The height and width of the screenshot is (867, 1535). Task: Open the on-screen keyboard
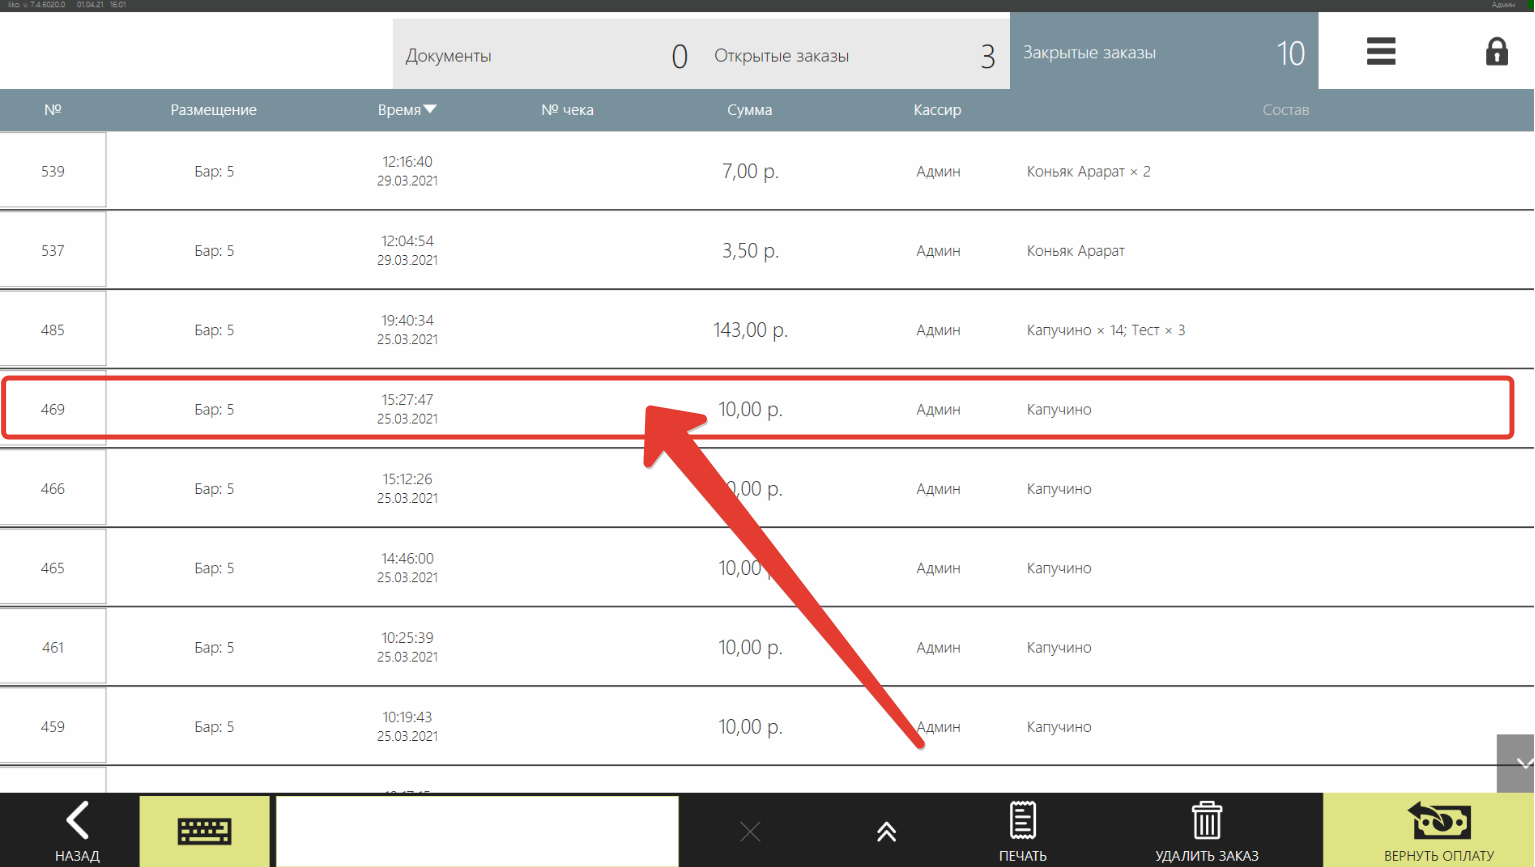coord(204,831)
